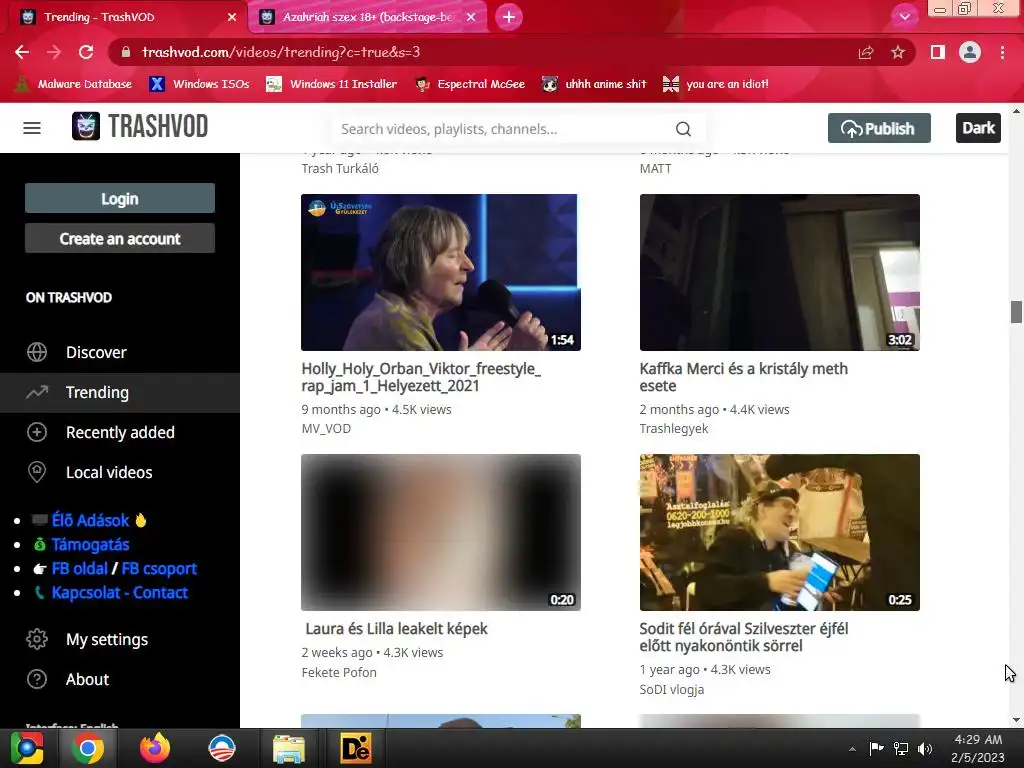Click the browser forward arrow
Screen dimensions: 1024x768
pos(54,52)
